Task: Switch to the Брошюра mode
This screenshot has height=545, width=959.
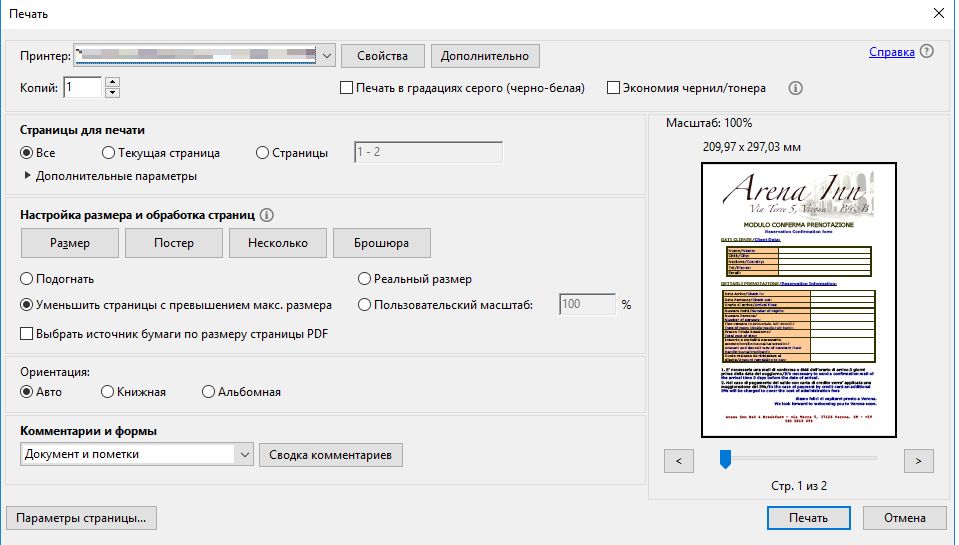Action: [382, 243]
